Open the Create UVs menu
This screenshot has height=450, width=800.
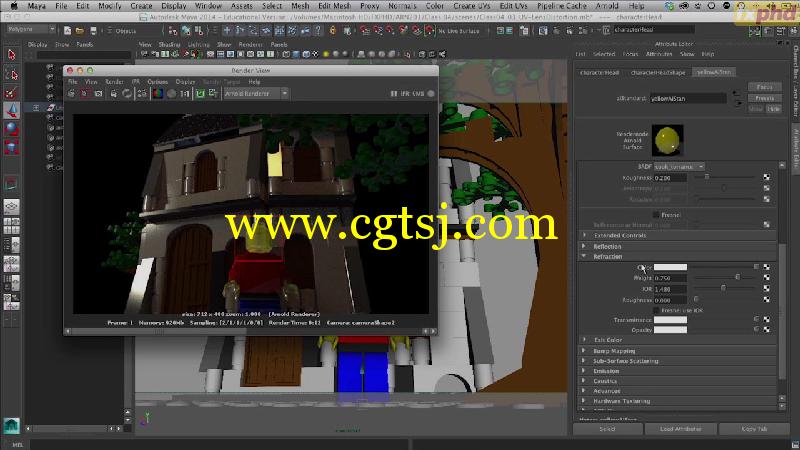tap(471, 6)
